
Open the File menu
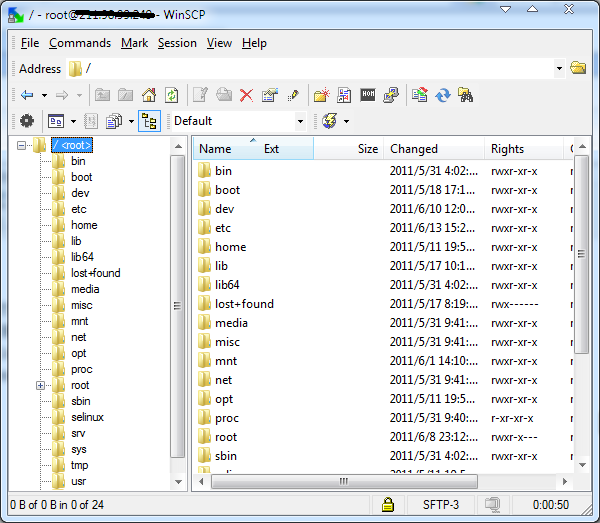pyautogui.click(x=30, y=43)
